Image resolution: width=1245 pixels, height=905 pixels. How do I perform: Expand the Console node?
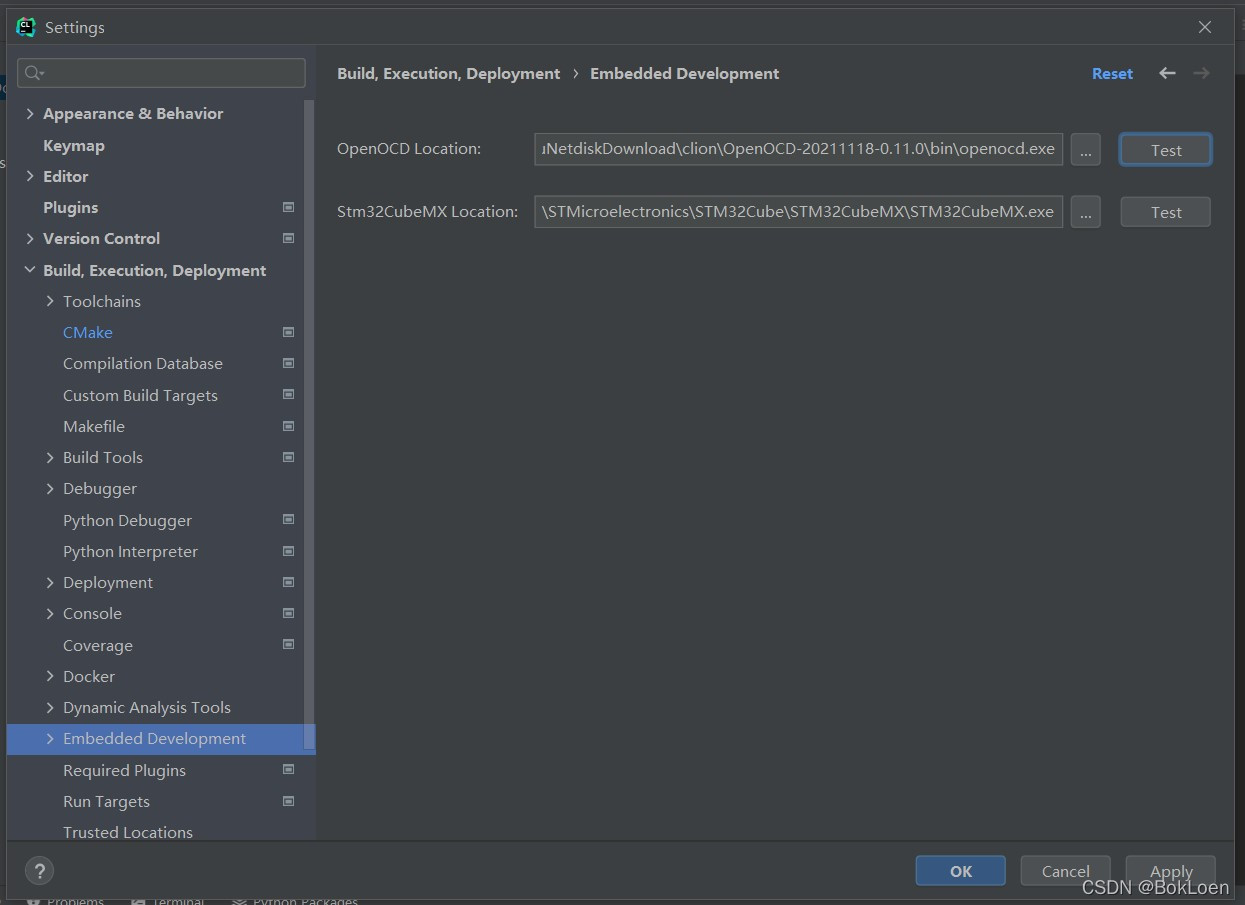click(x=50, y=613)
